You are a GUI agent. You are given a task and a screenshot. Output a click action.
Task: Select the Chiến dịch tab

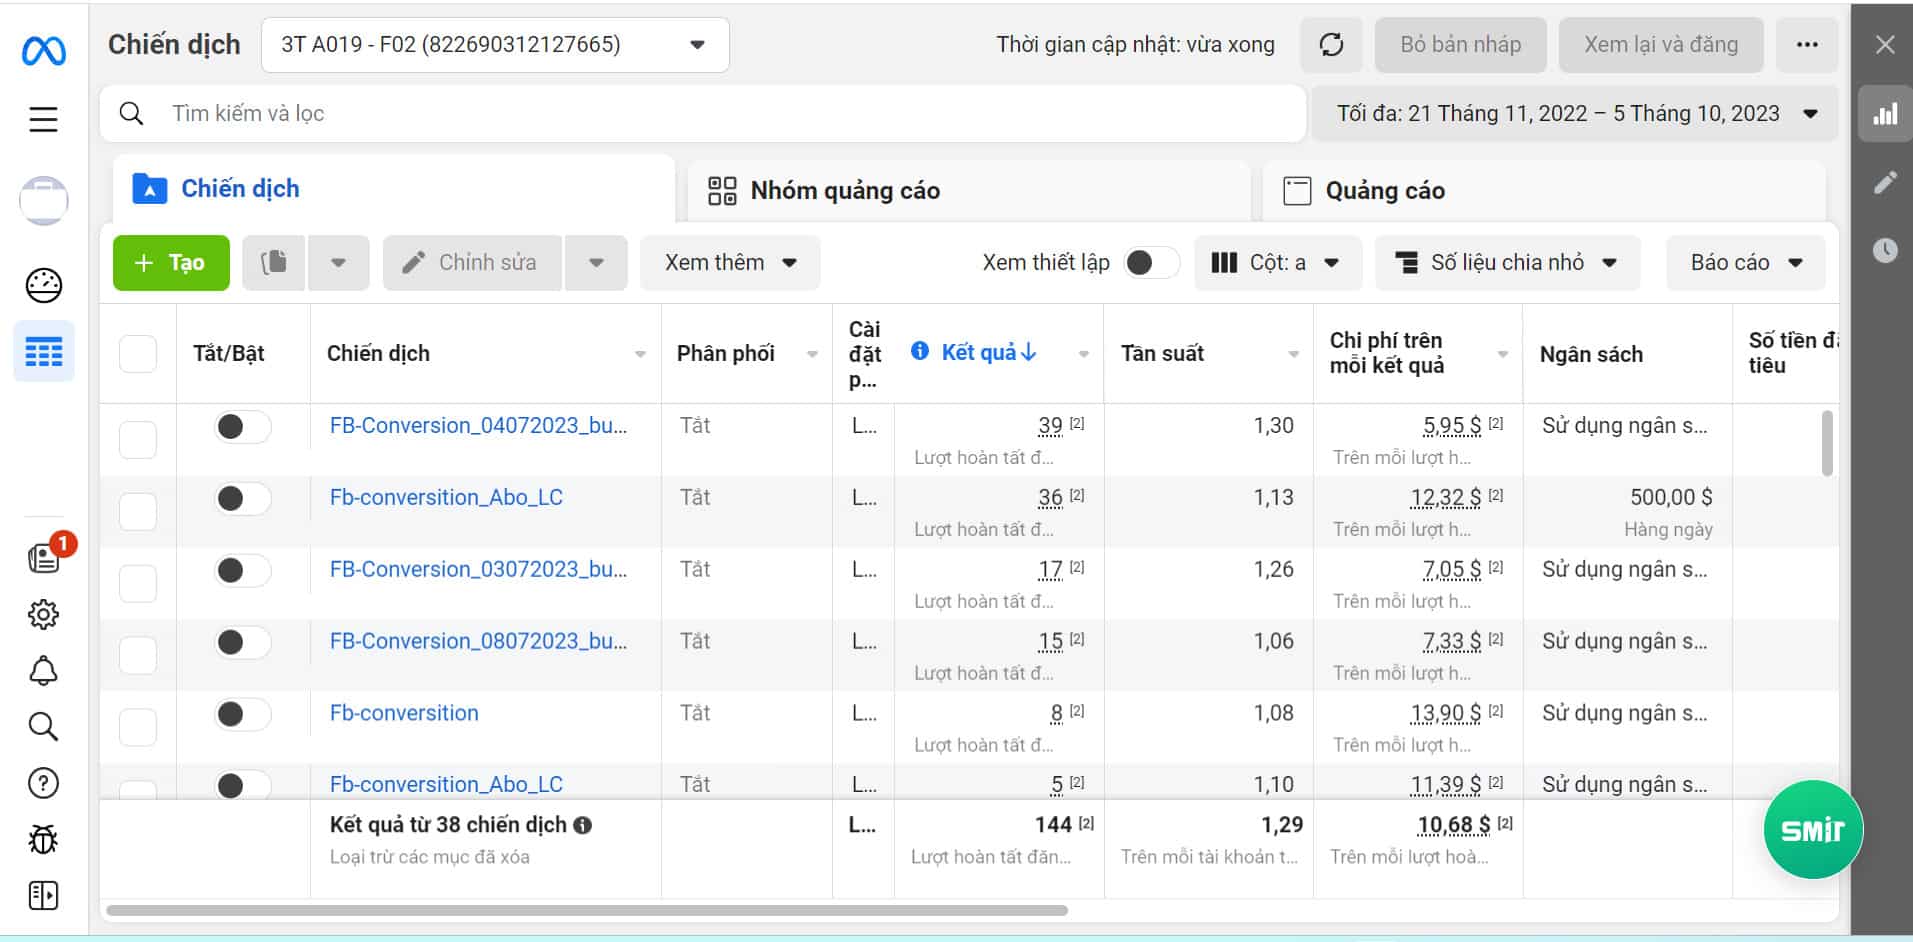pyautogui.click(x=394, y=189)
